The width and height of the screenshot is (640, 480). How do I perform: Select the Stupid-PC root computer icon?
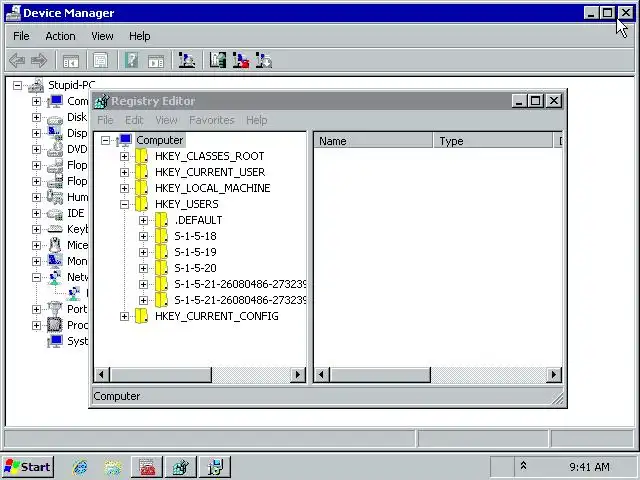(36, 85)
